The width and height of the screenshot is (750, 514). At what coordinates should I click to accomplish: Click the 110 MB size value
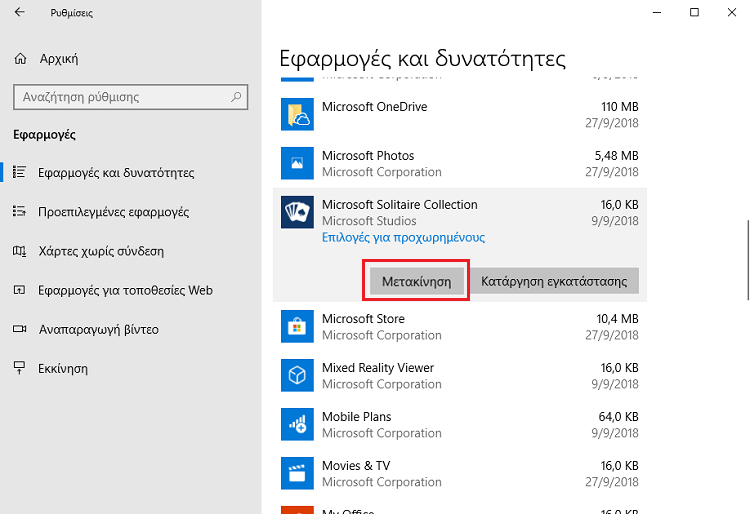[x=619, y=107]
